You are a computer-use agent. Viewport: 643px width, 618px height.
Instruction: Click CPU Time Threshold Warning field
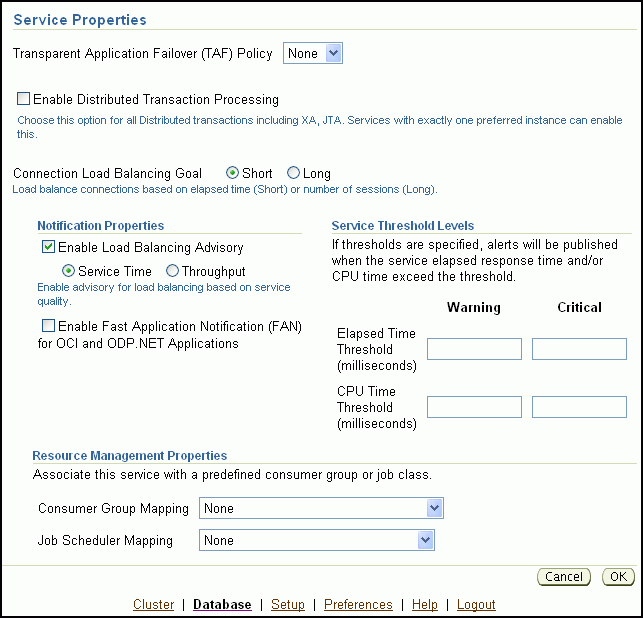click(x=474, y=407)
